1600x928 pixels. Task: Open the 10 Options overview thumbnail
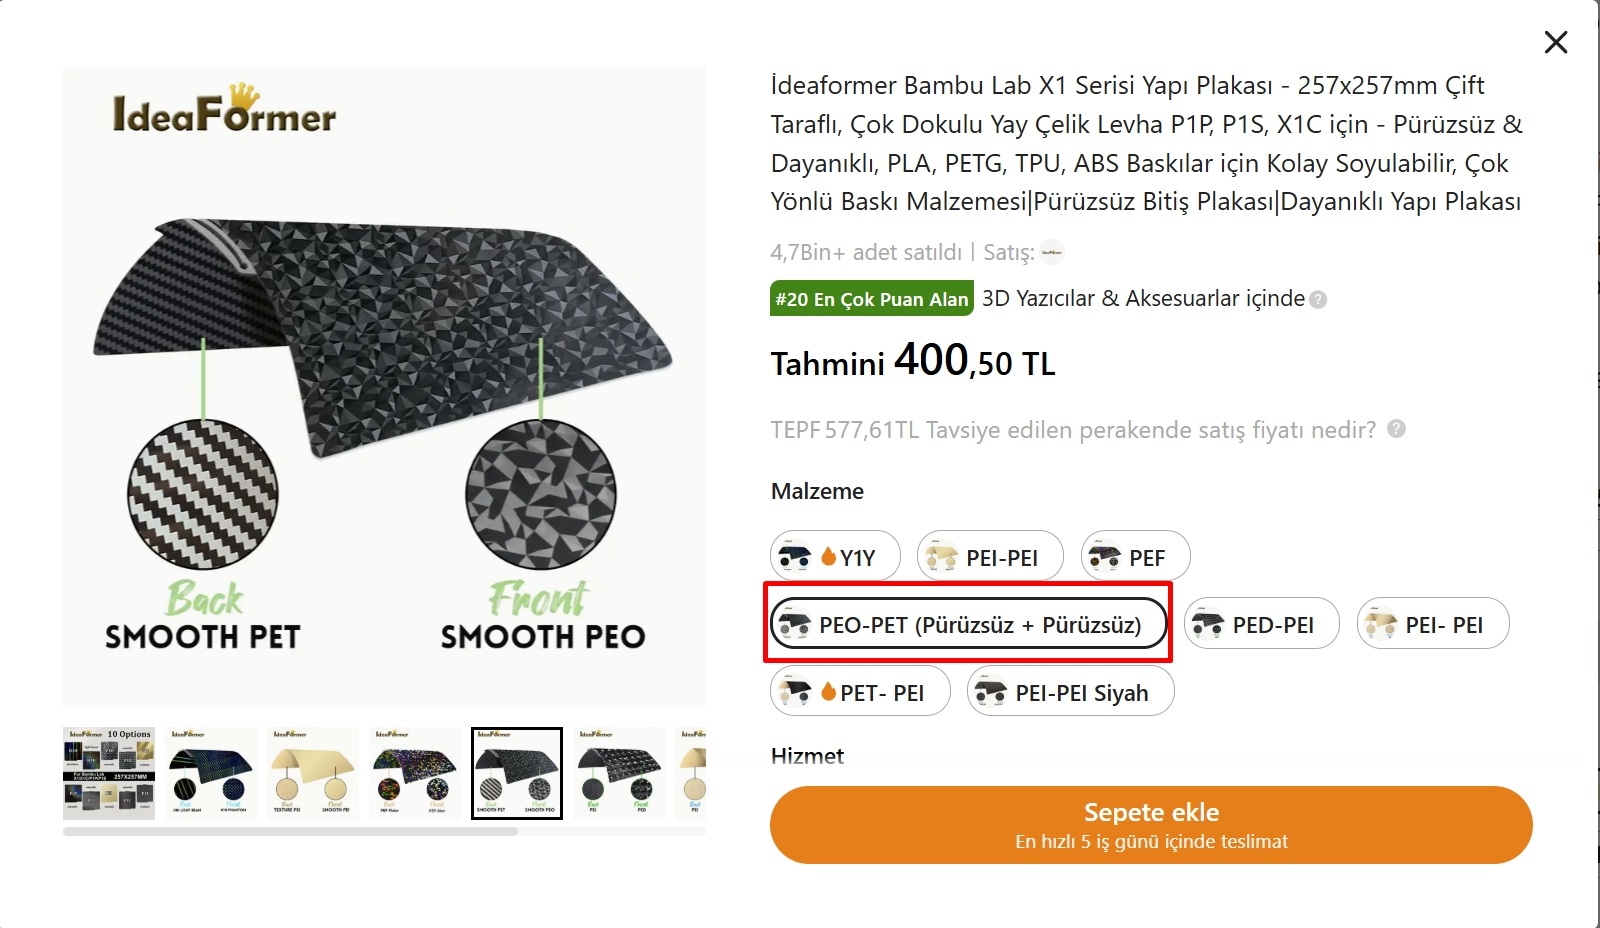[109, 773]
